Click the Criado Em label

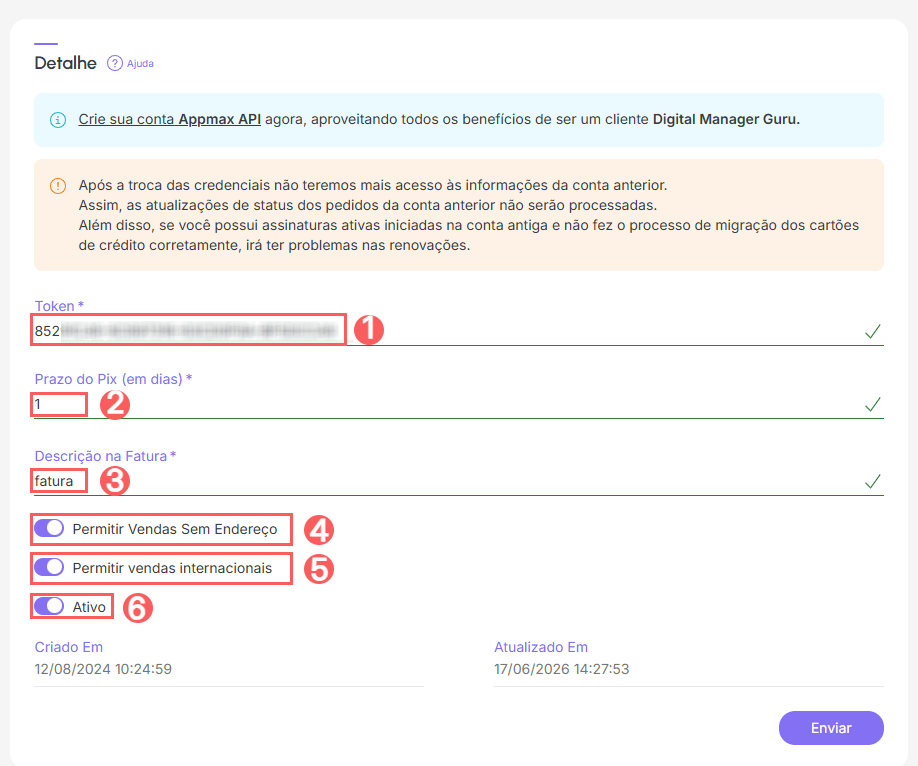[68, 647]
